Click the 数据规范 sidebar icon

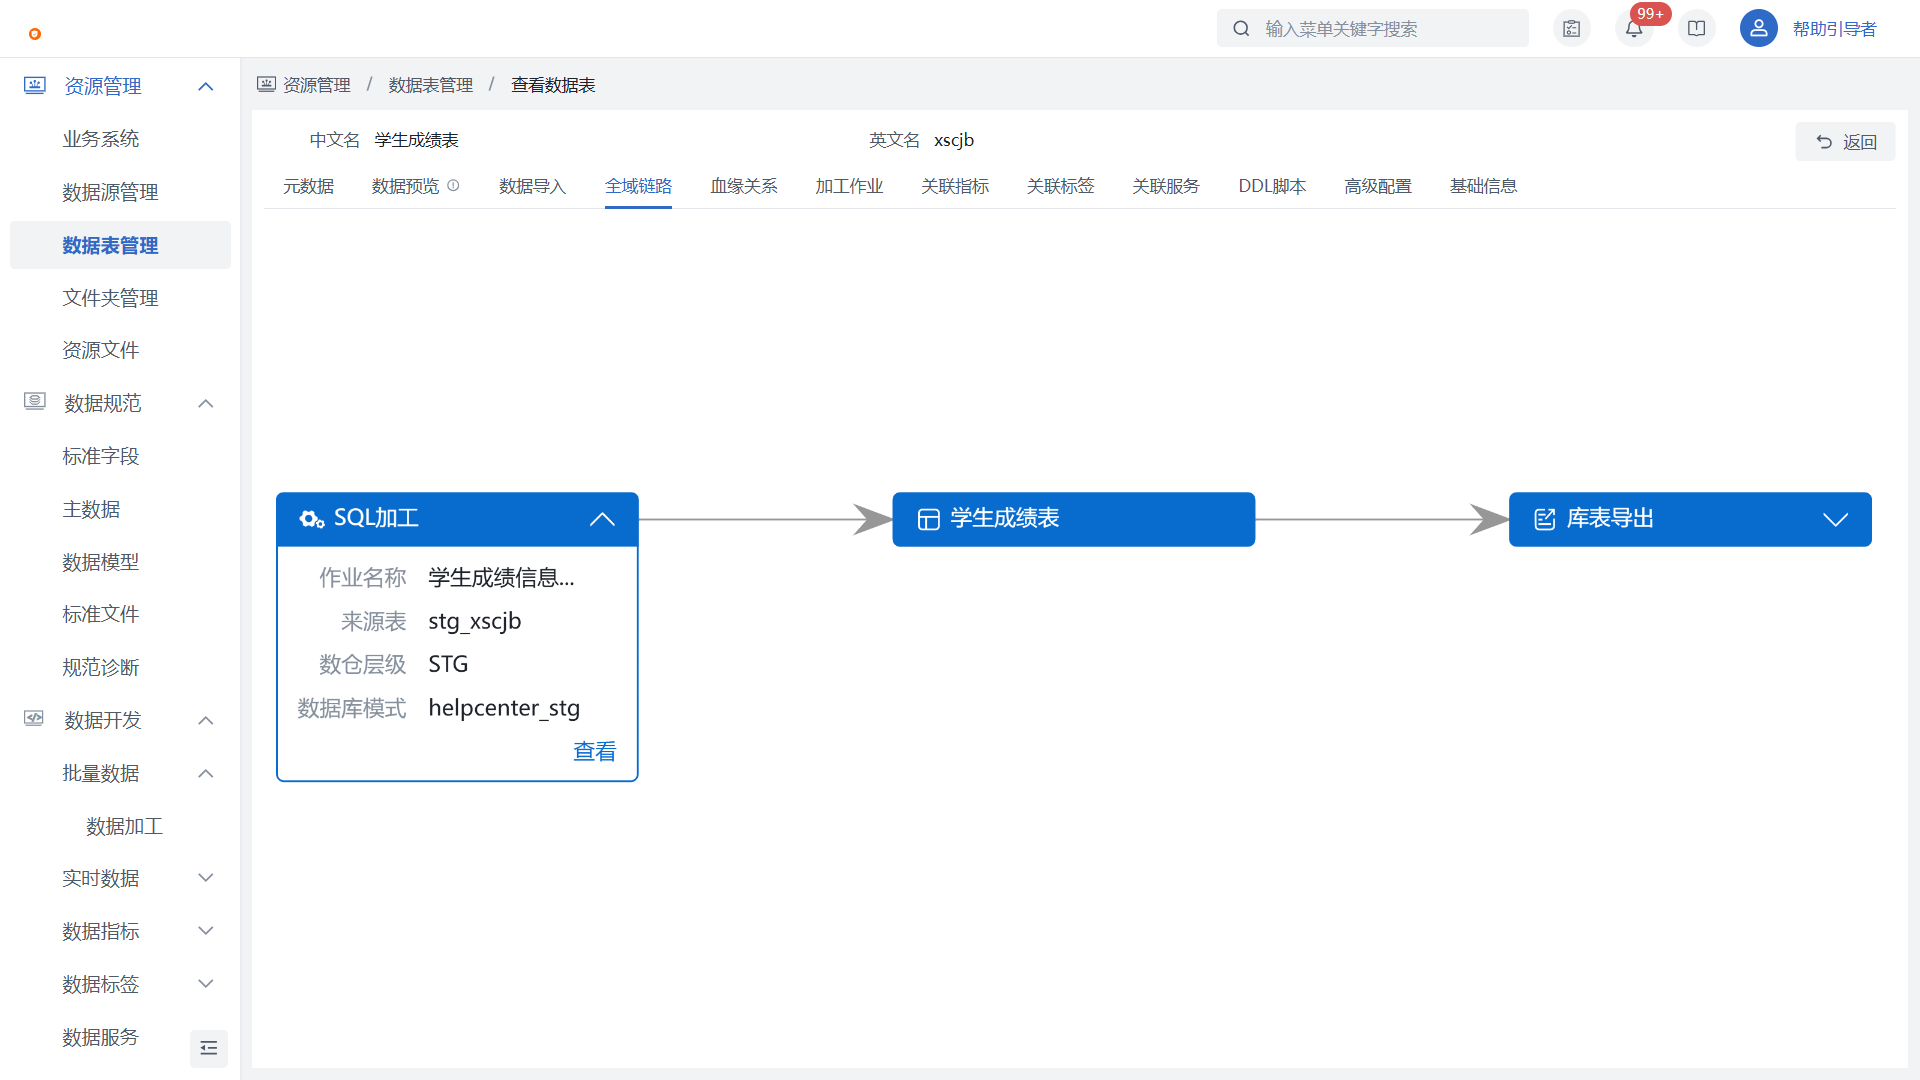point(35,402)
